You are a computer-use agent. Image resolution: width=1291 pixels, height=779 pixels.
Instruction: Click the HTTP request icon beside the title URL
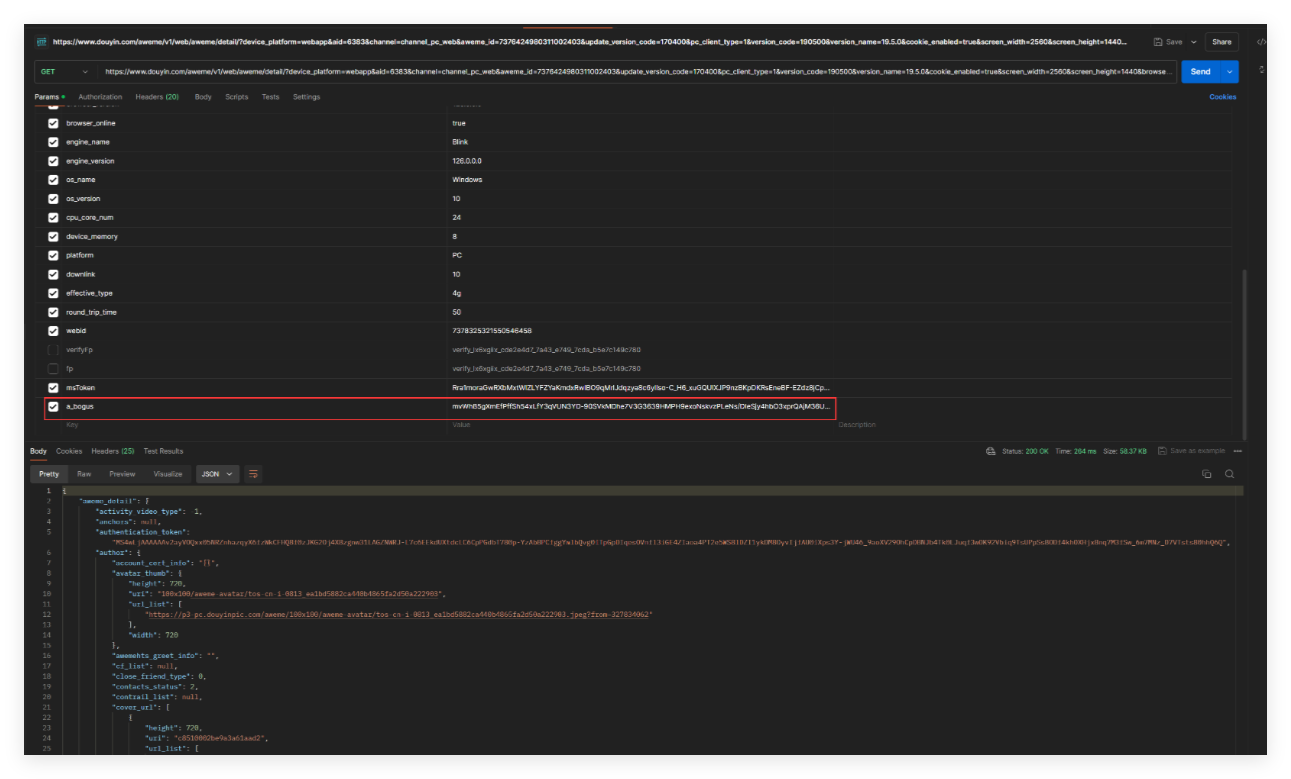[x=42, y=42]
